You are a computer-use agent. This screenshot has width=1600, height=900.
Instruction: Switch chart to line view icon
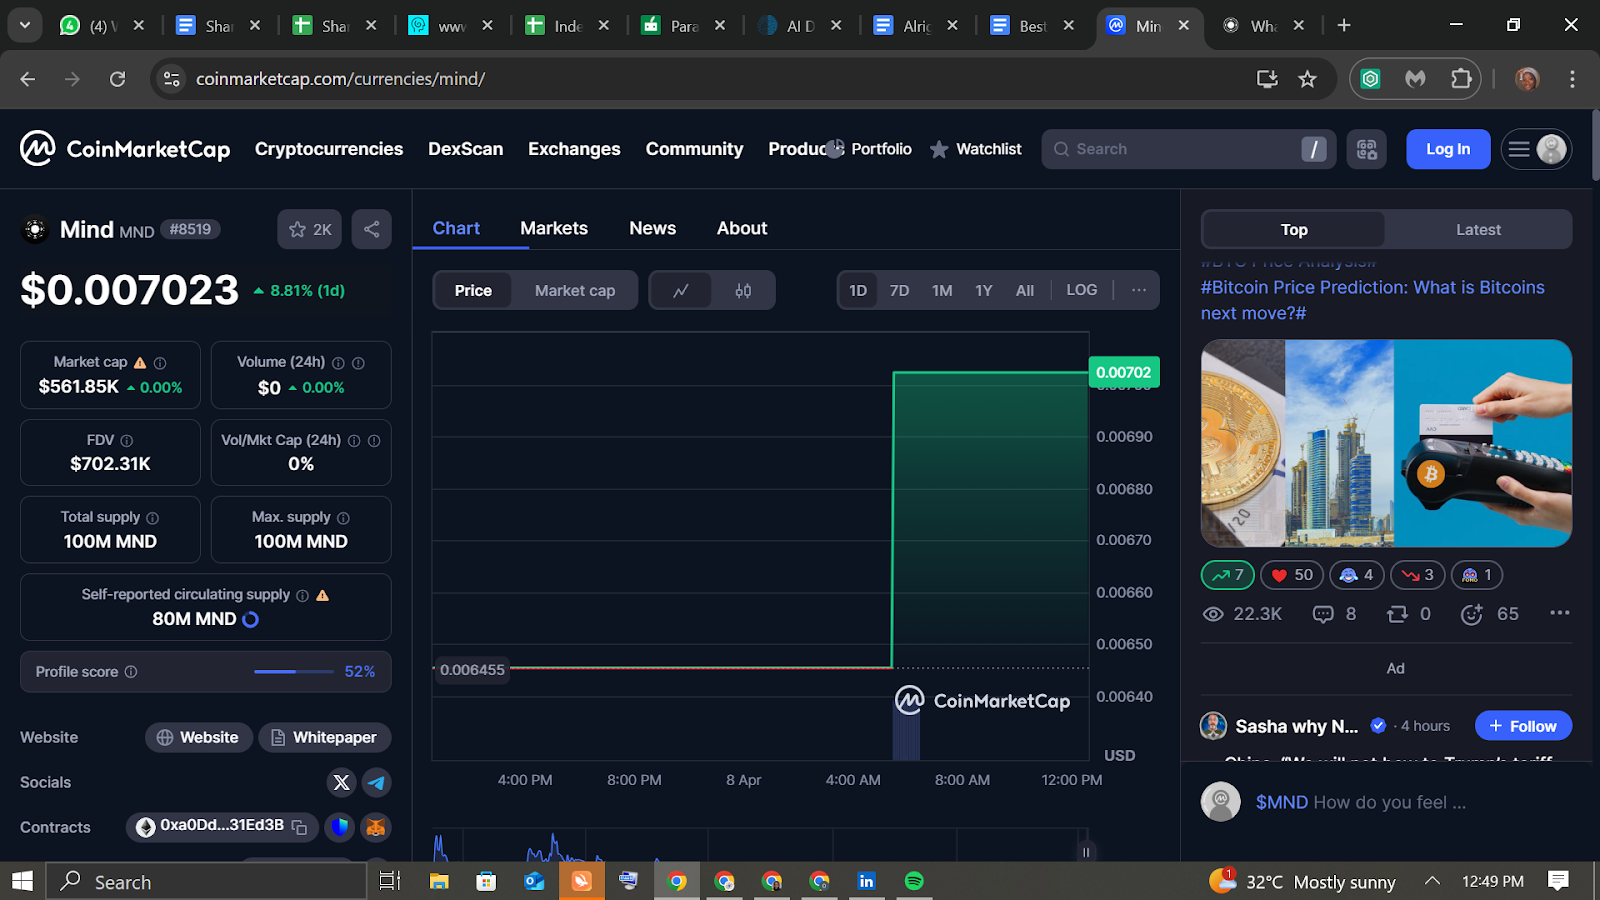pyautogui.click(x=681, y=290)
